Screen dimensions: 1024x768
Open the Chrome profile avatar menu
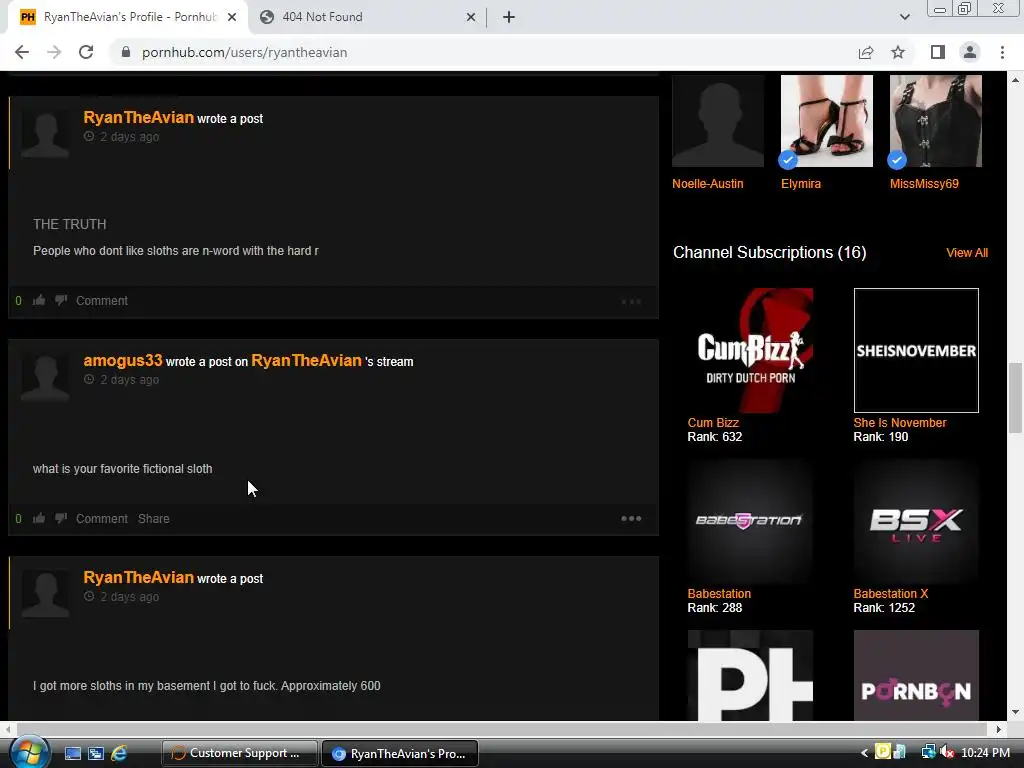pos(970,52)
